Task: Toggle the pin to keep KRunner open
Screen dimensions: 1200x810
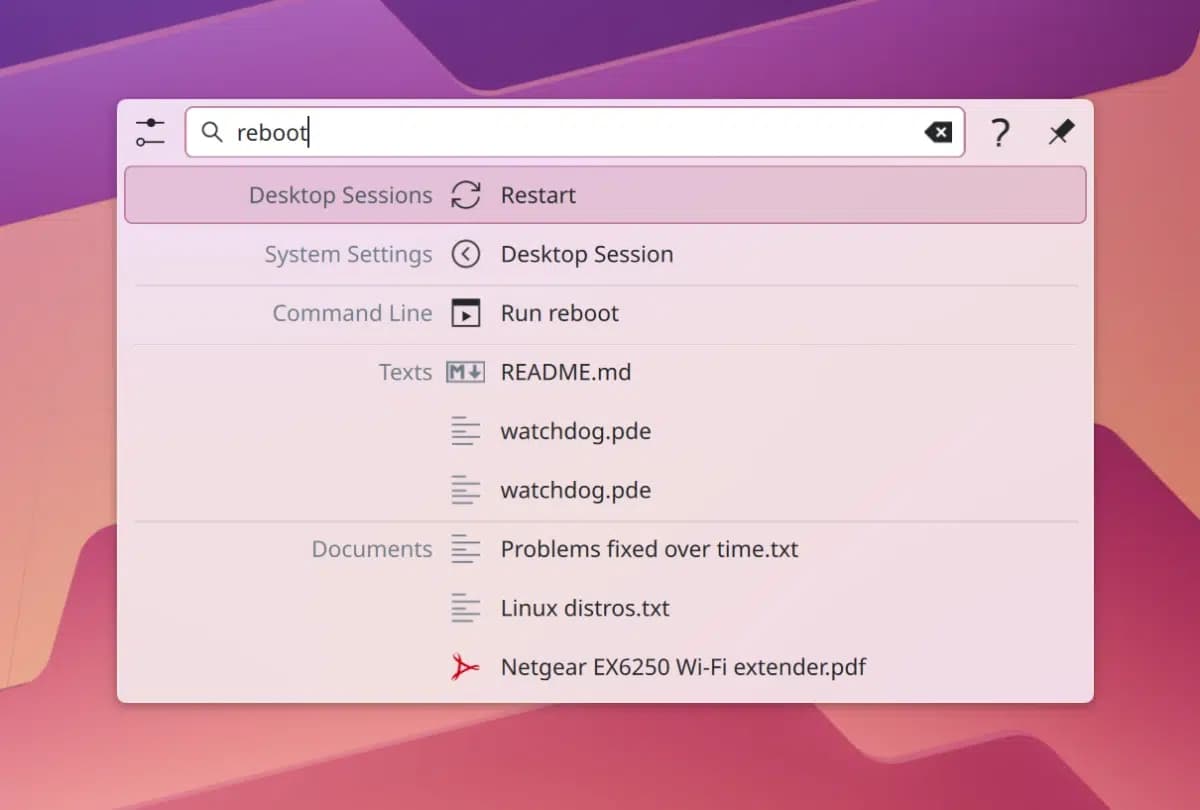Action: pos(1061,132)
